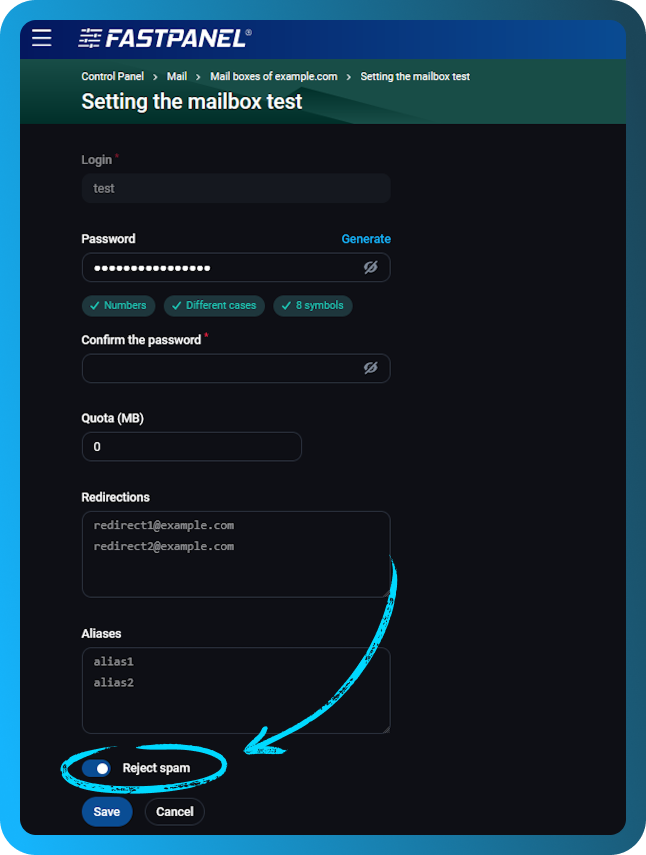This screenshot has width=646, height=855.
Task: Toggle visibility for Confirm the password
Action: coord(371,368)
